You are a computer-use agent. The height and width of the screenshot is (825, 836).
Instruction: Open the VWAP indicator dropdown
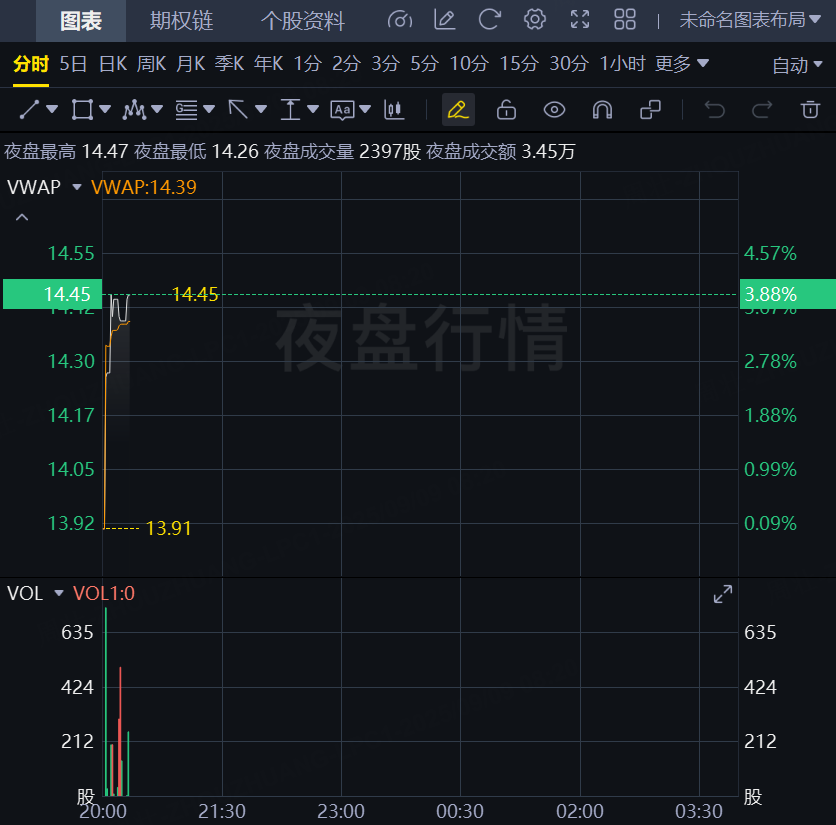point(77,186)
